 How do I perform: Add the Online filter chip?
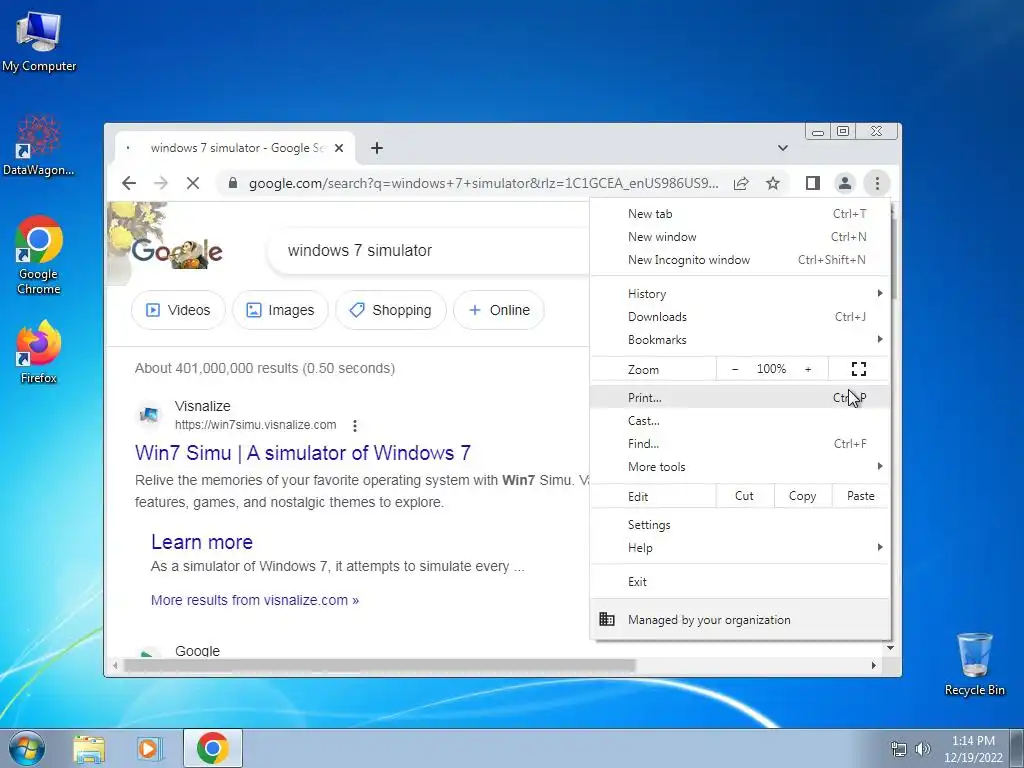point(499,310)
